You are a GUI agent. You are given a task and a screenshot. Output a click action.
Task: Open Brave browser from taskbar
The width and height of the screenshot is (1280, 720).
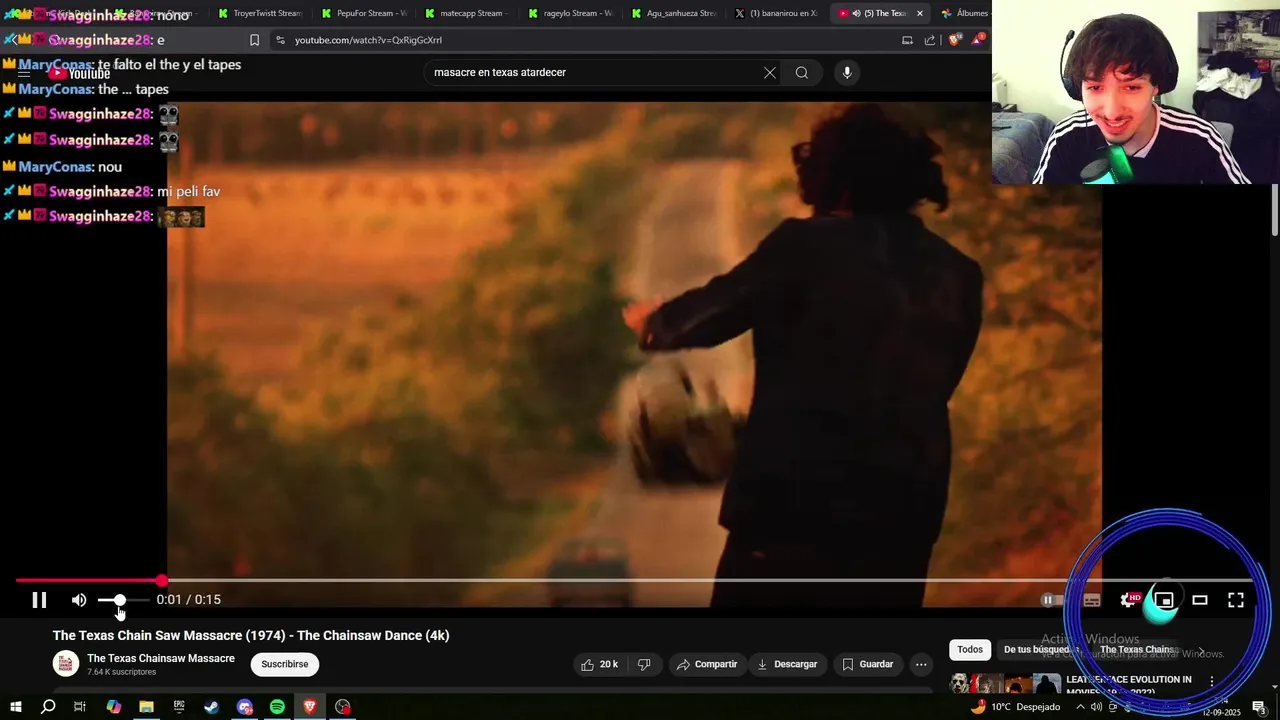310,707
